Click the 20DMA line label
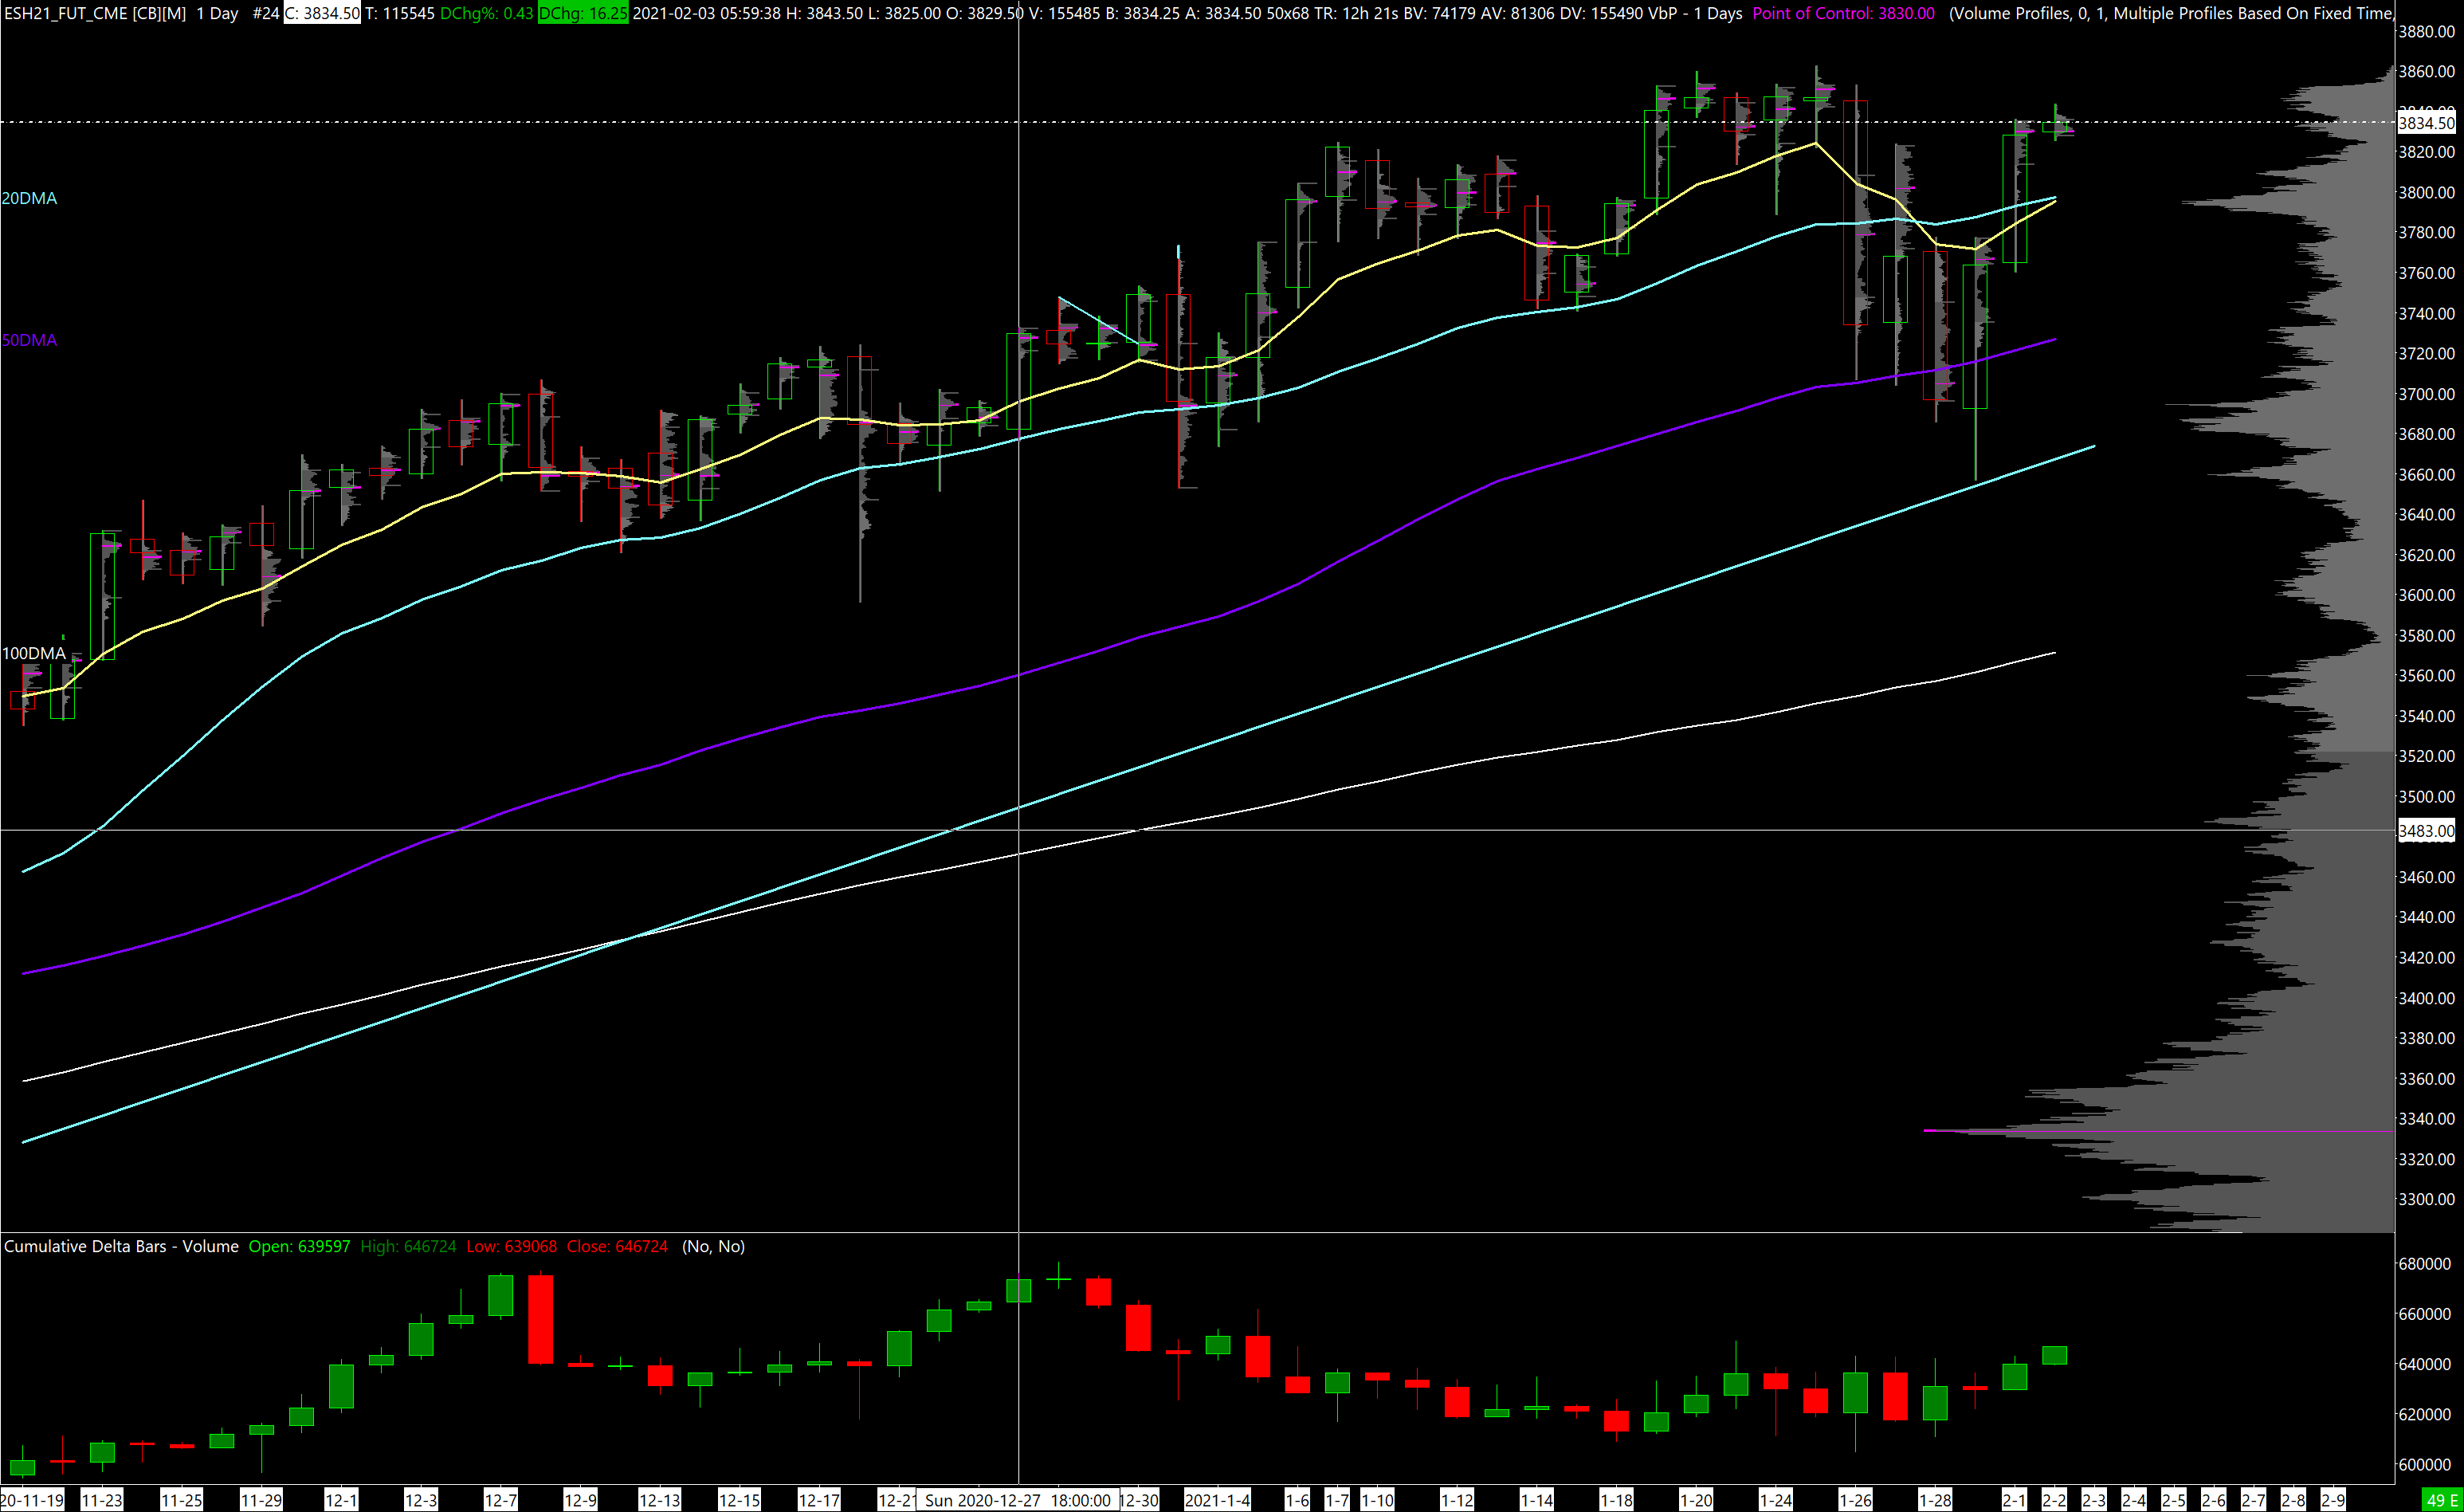 point(29,198)
